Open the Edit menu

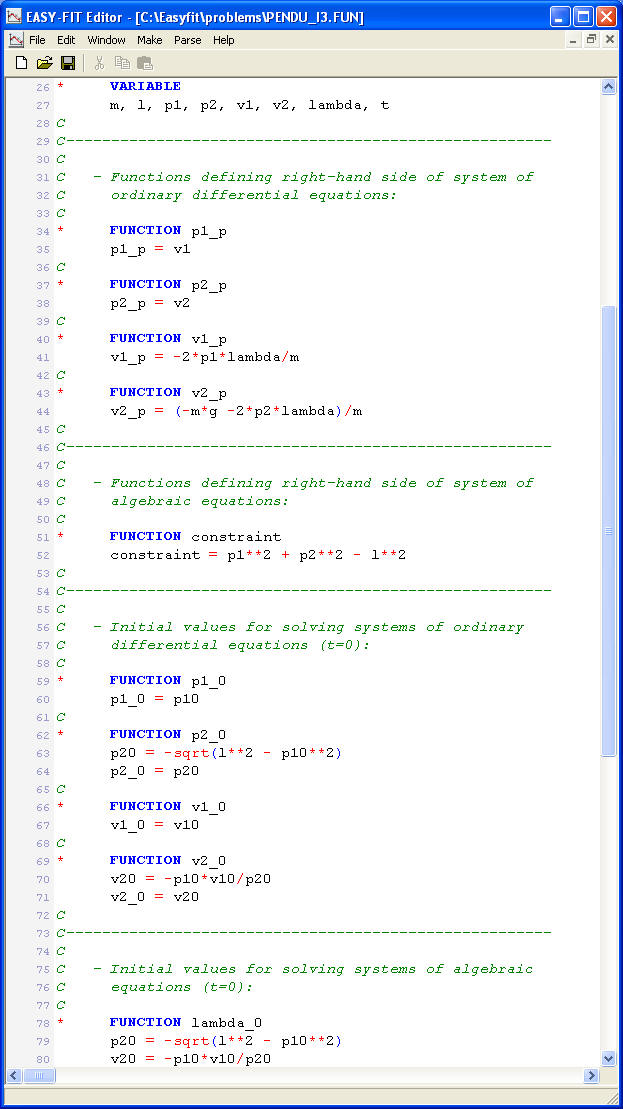point(66,40)
